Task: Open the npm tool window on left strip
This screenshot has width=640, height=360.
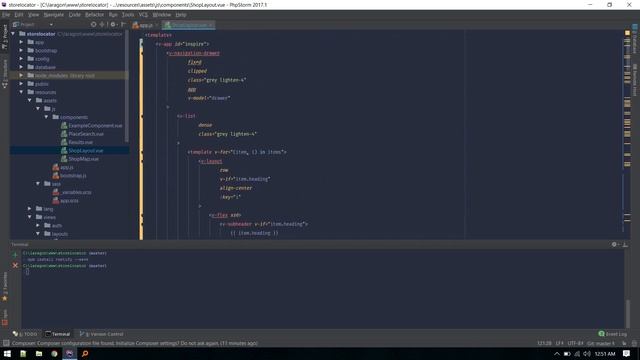Action: pyautogui.click(x=5, y=318)
